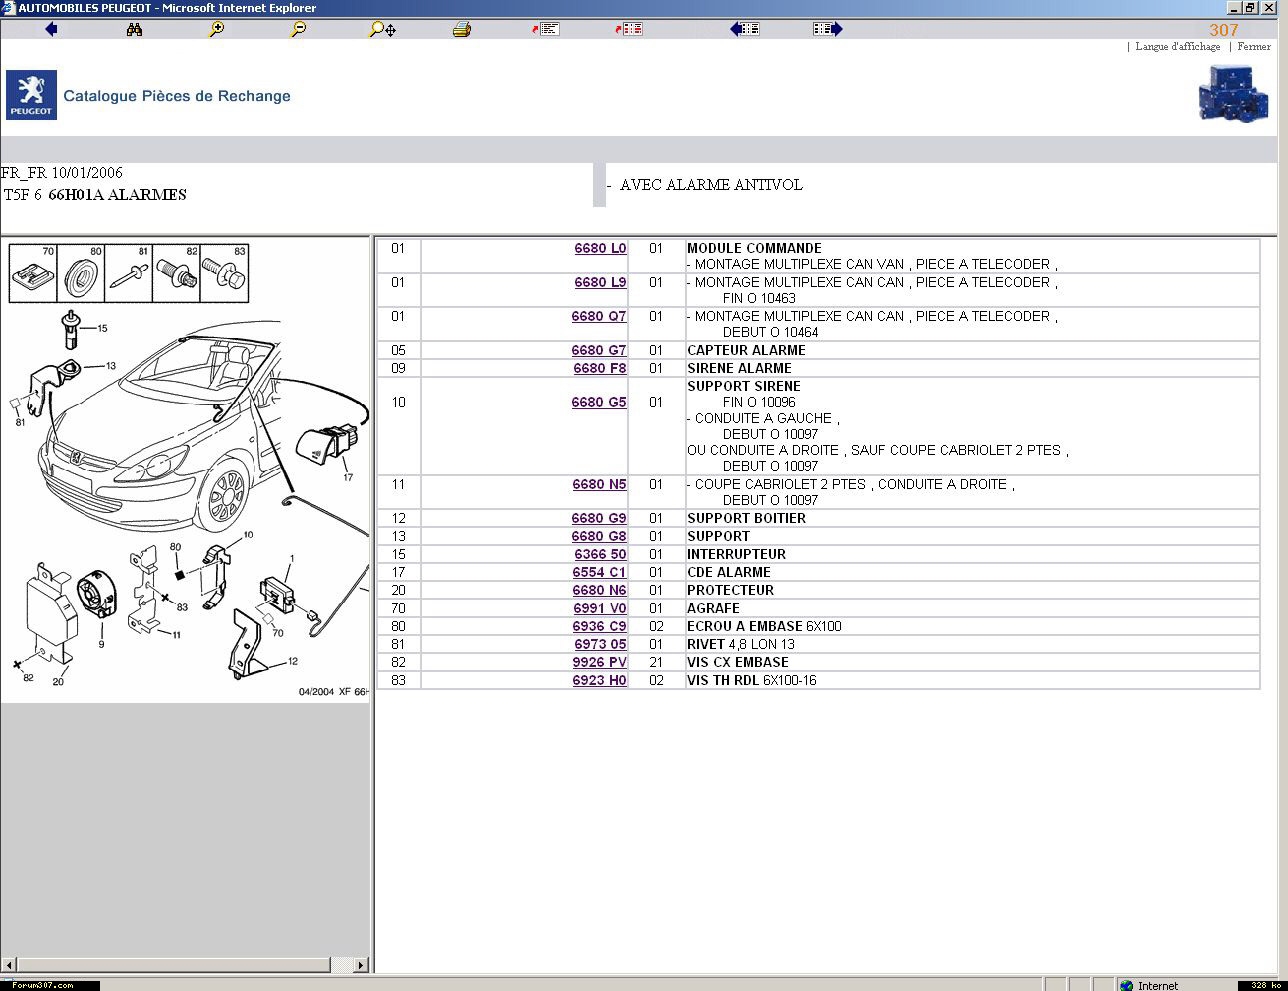
Task: Zoom in with magnifier plus icon
Action: pyautogui.click(x=216, y=29)
